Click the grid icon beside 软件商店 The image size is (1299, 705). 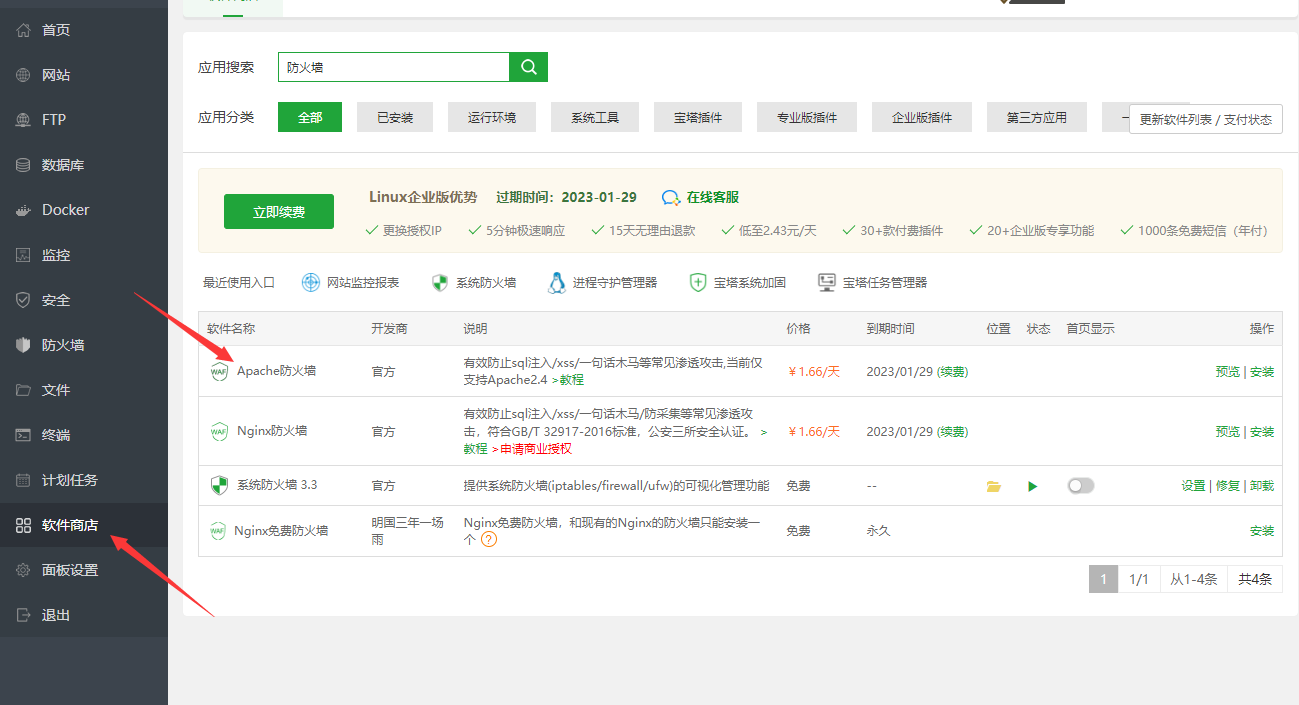[24, 525]
